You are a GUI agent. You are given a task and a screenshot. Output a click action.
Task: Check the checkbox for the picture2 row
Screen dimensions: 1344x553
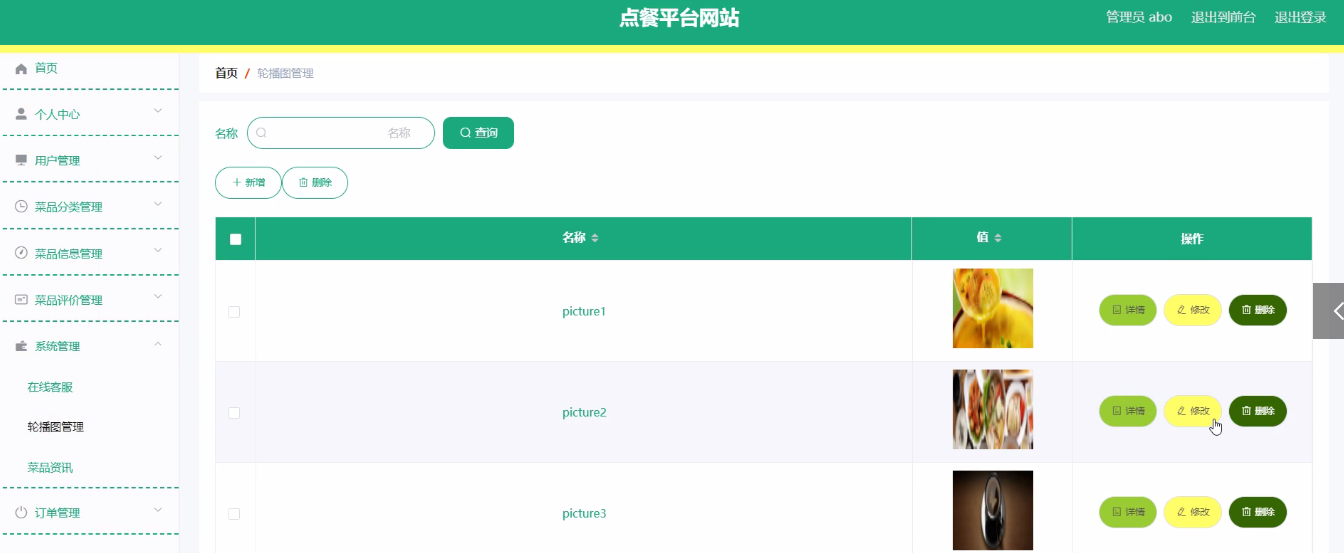point(234,413)
